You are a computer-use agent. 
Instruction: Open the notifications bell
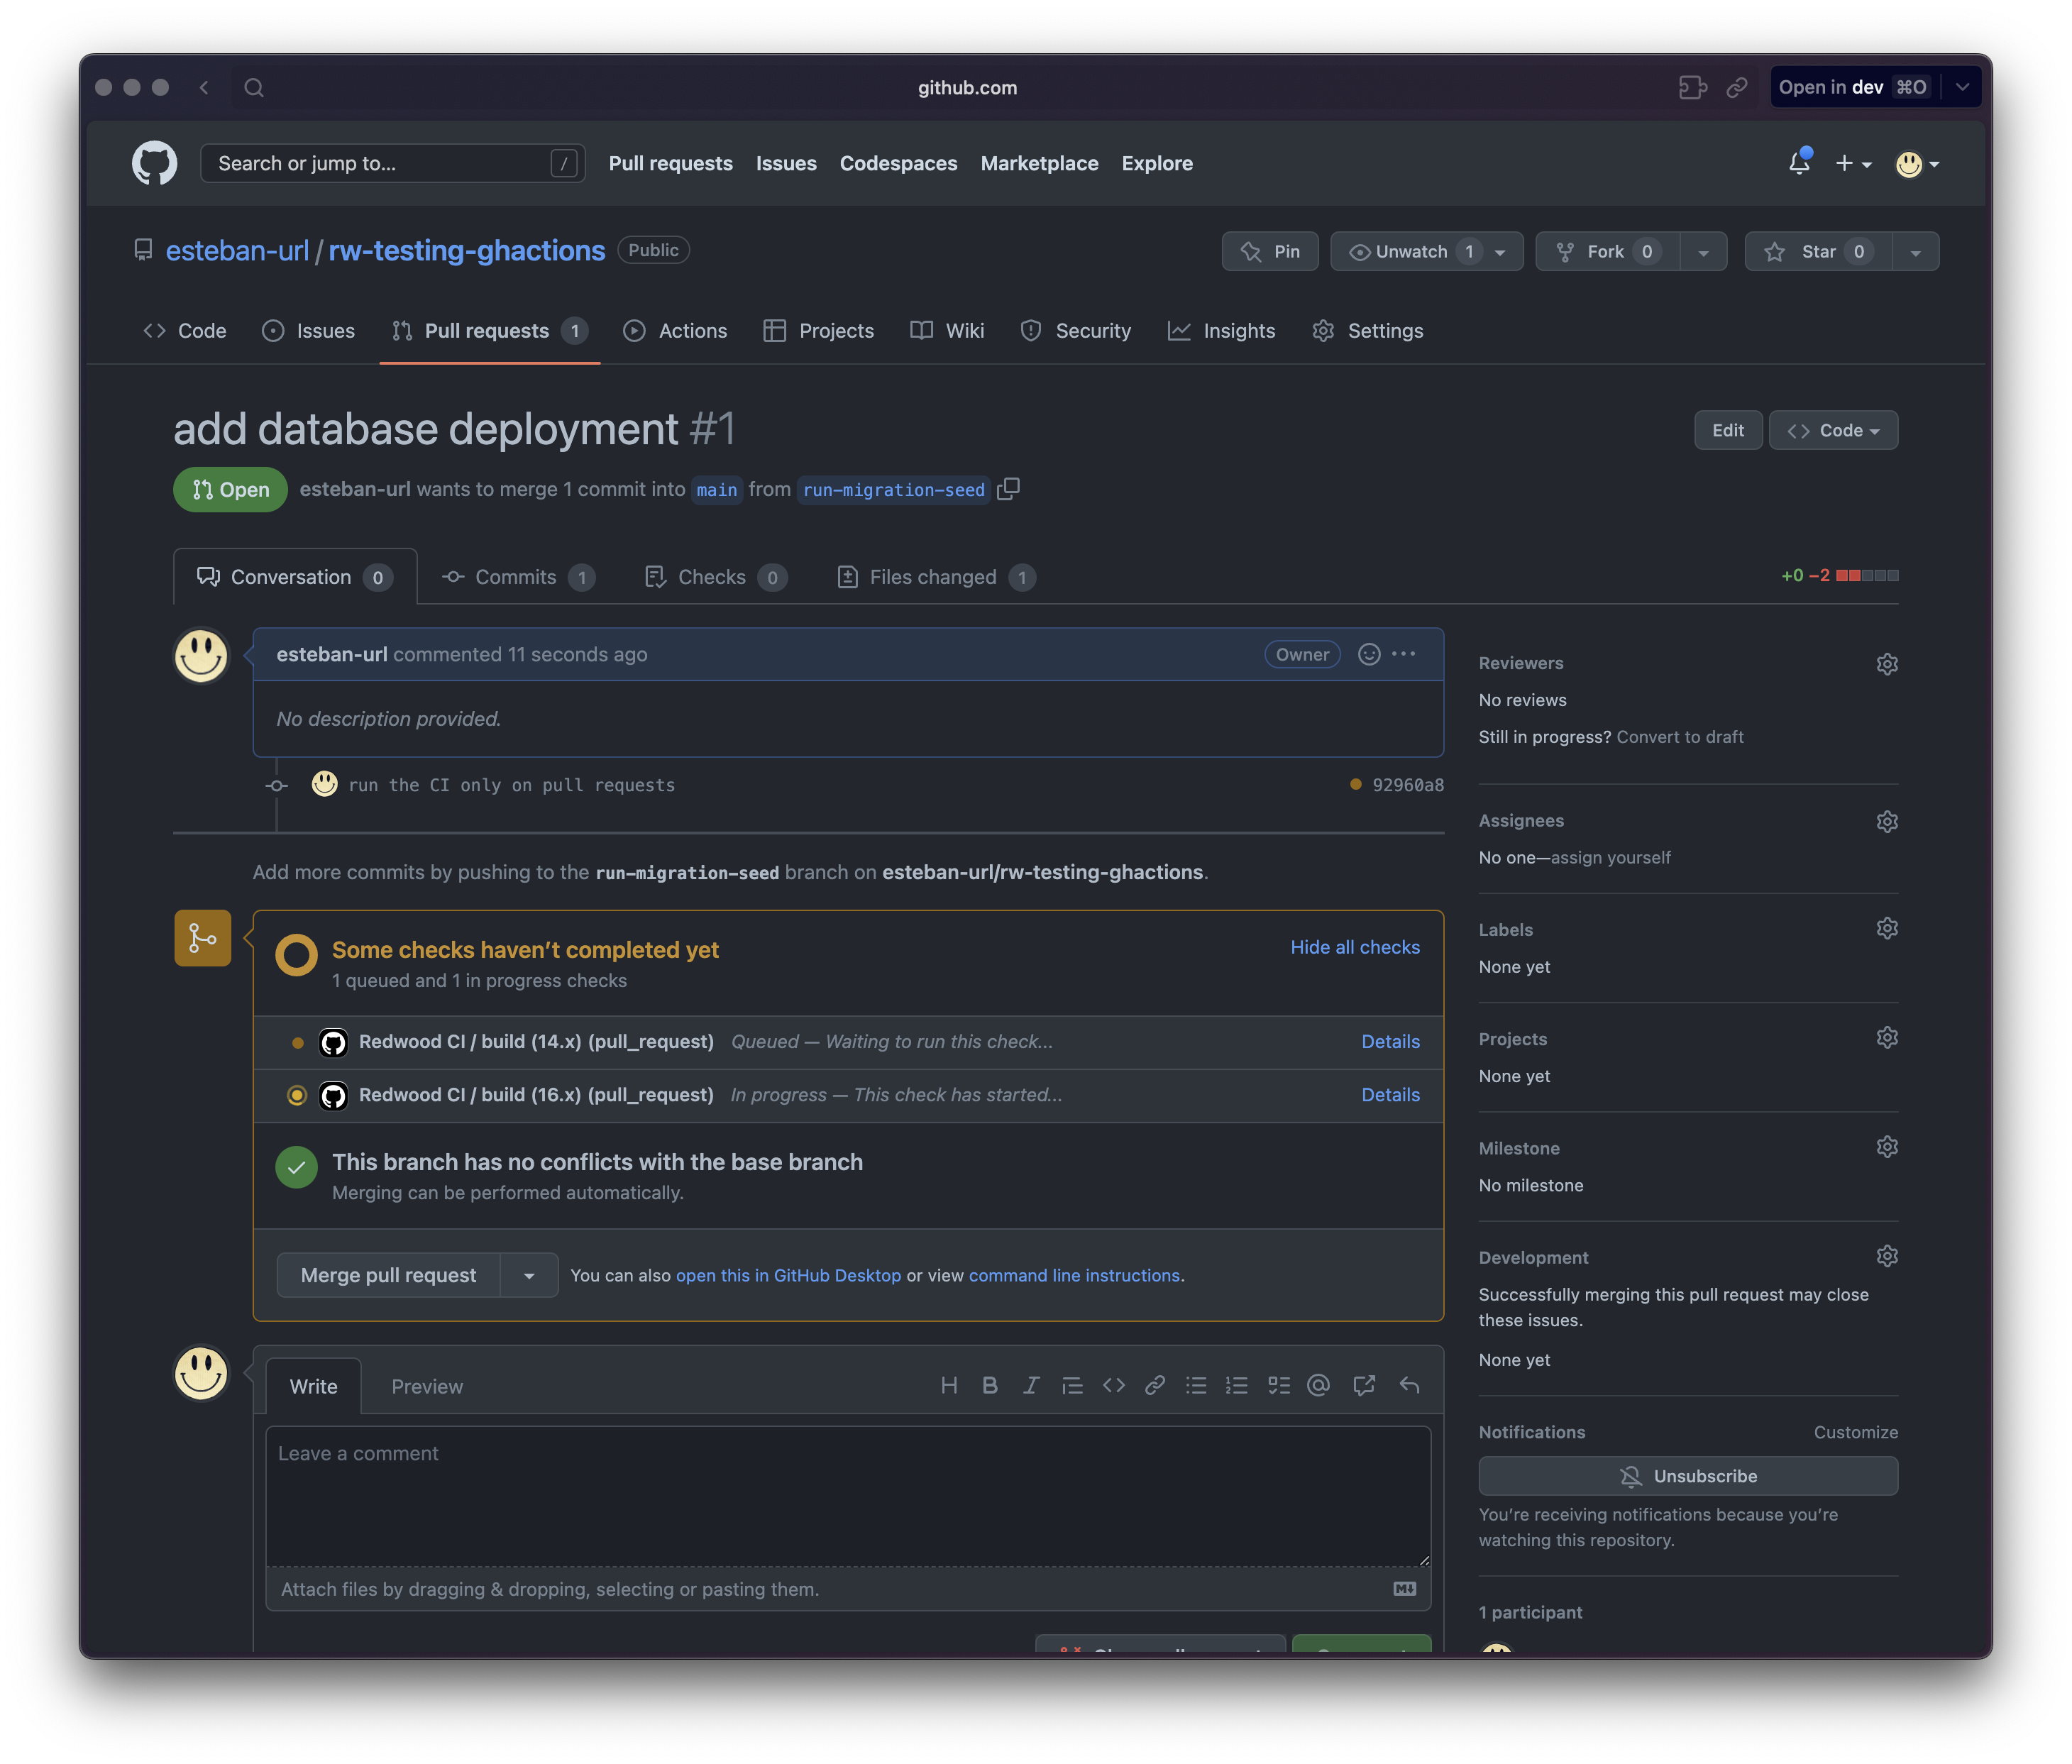point(1798,163)
